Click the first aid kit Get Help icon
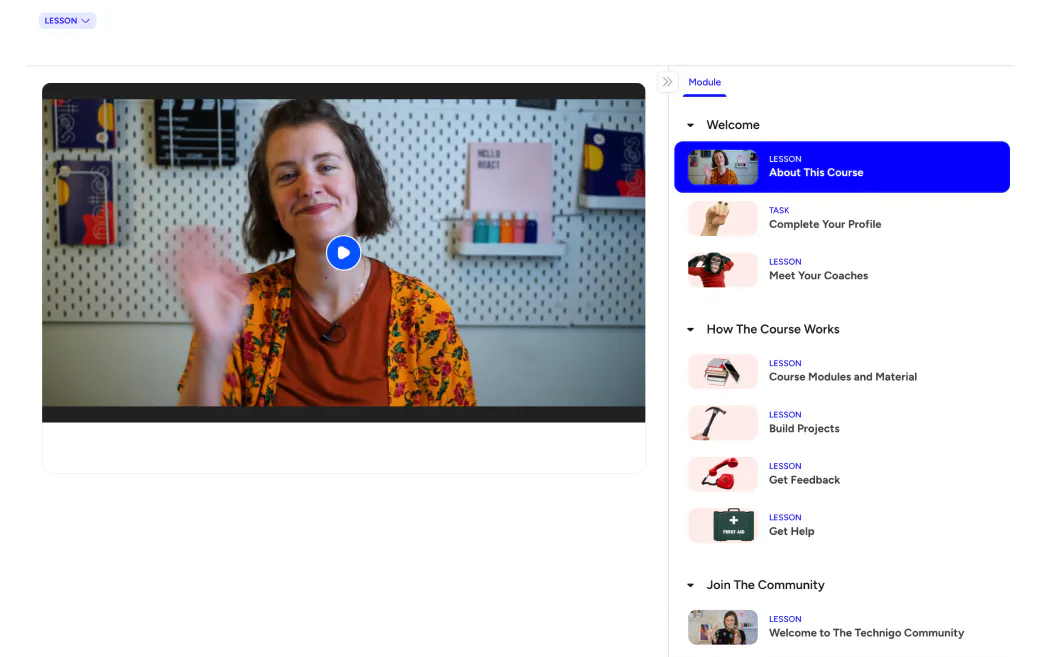This screenshot has height=657, width=1040. 722,526
